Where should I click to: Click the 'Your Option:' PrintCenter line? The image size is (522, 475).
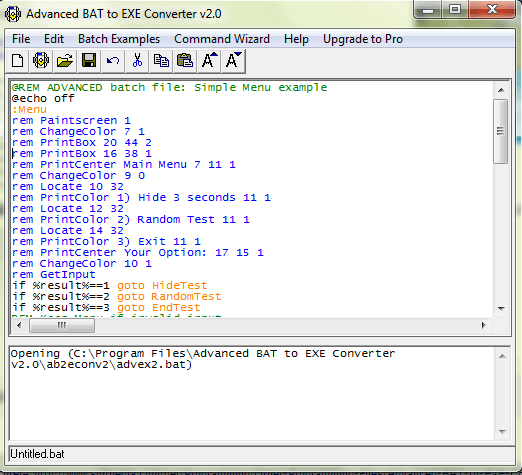[138, 253]
